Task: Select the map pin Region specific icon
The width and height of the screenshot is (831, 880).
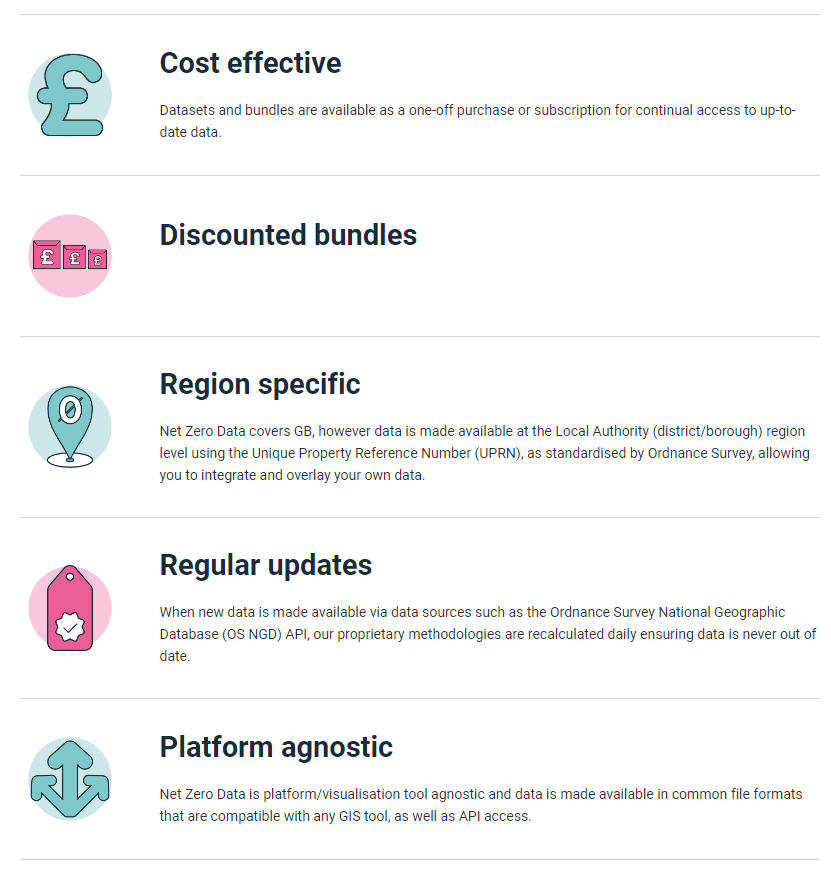Action: click(69, 426)
